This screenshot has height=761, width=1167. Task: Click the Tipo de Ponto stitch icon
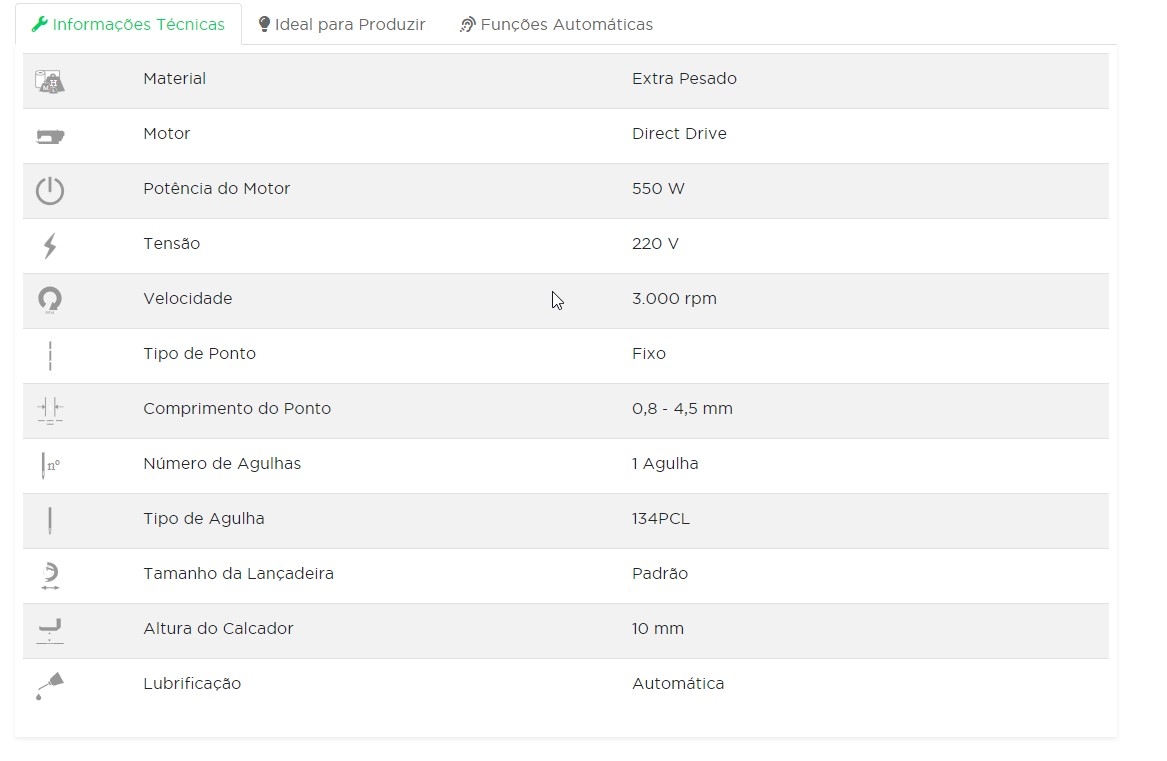pos(50,355)
